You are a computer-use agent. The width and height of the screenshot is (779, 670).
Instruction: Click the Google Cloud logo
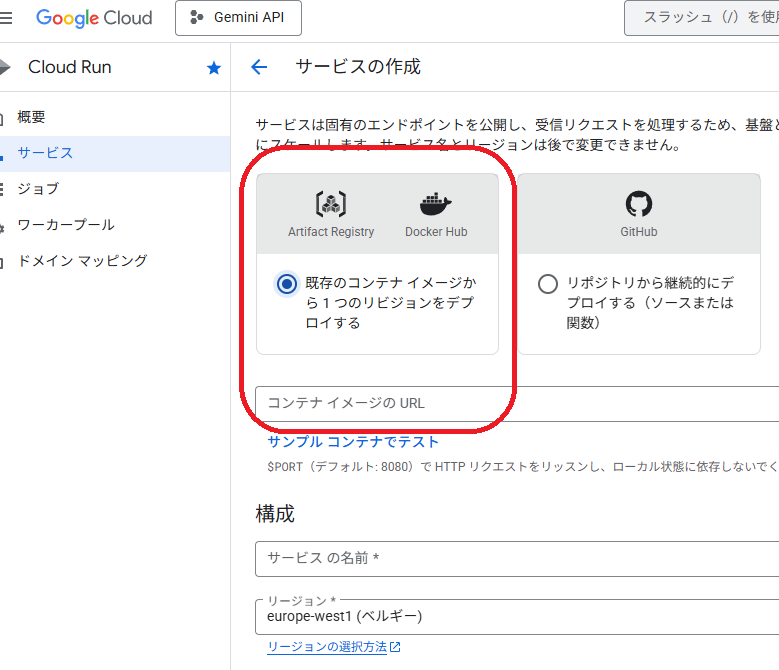click(94, 18)
